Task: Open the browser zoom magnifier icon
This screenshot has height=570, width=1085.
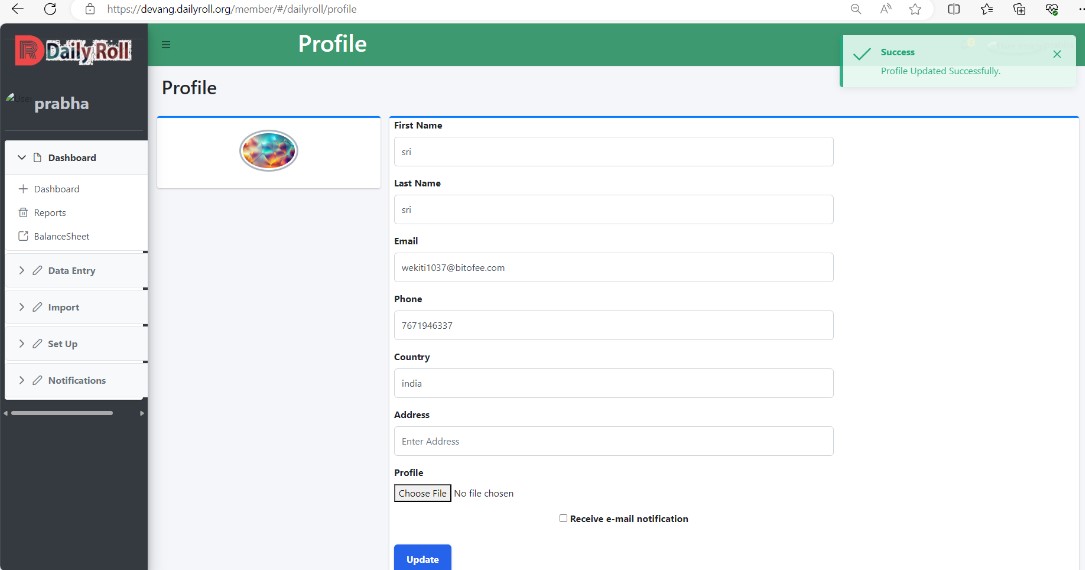Action: coord(856,9)
